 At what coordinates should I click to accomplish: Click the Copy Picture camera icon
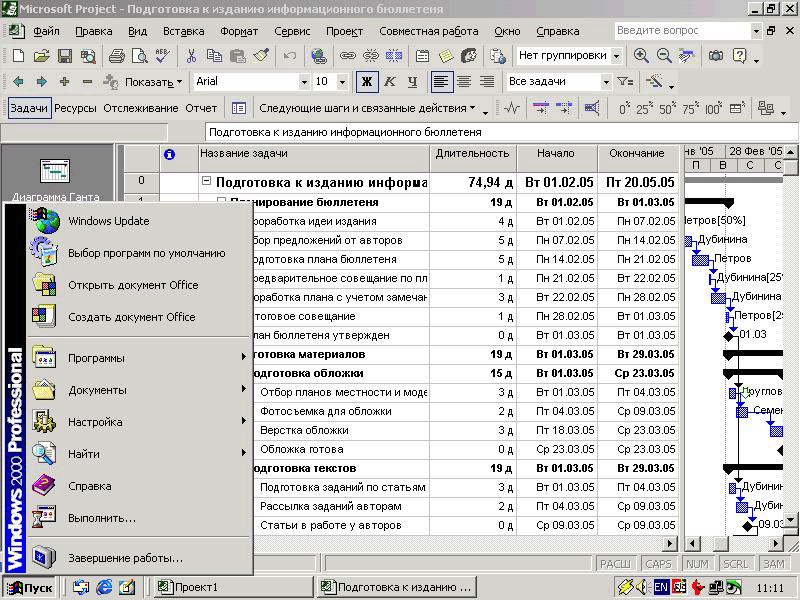pyautogui.click(x=716, y=56)
